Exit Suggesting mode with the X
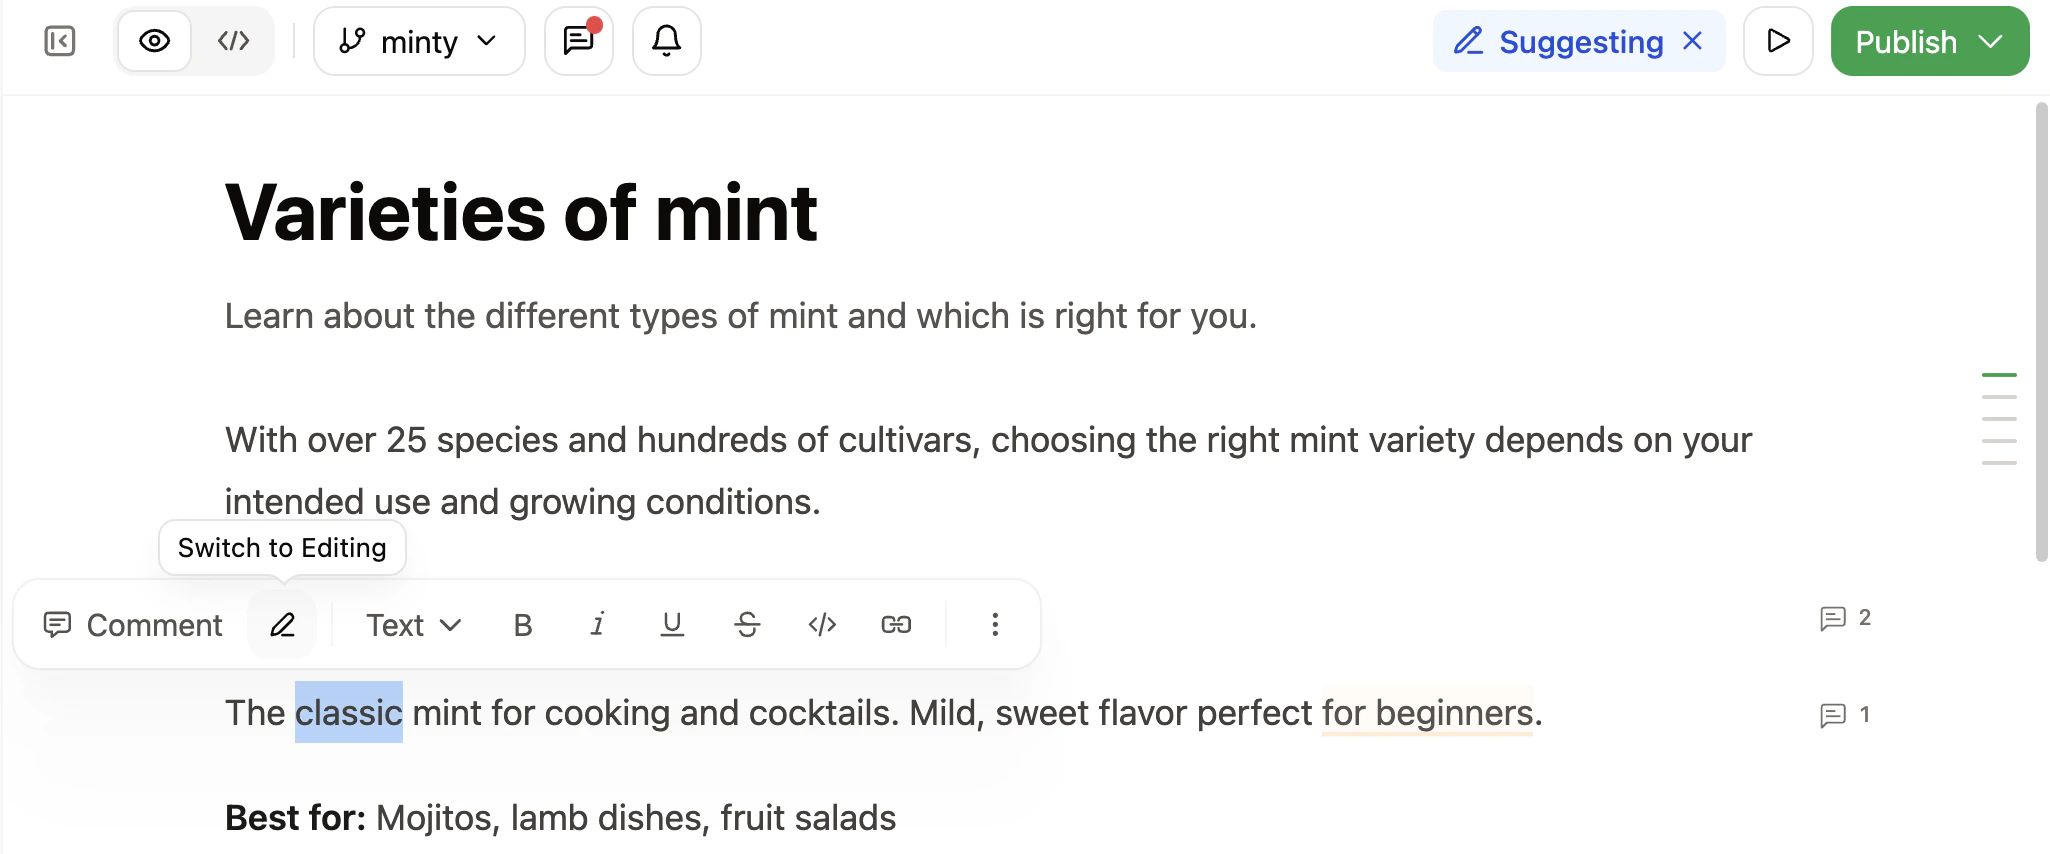This screenshot has width=2050, height=854. [x=1692, y=41]
